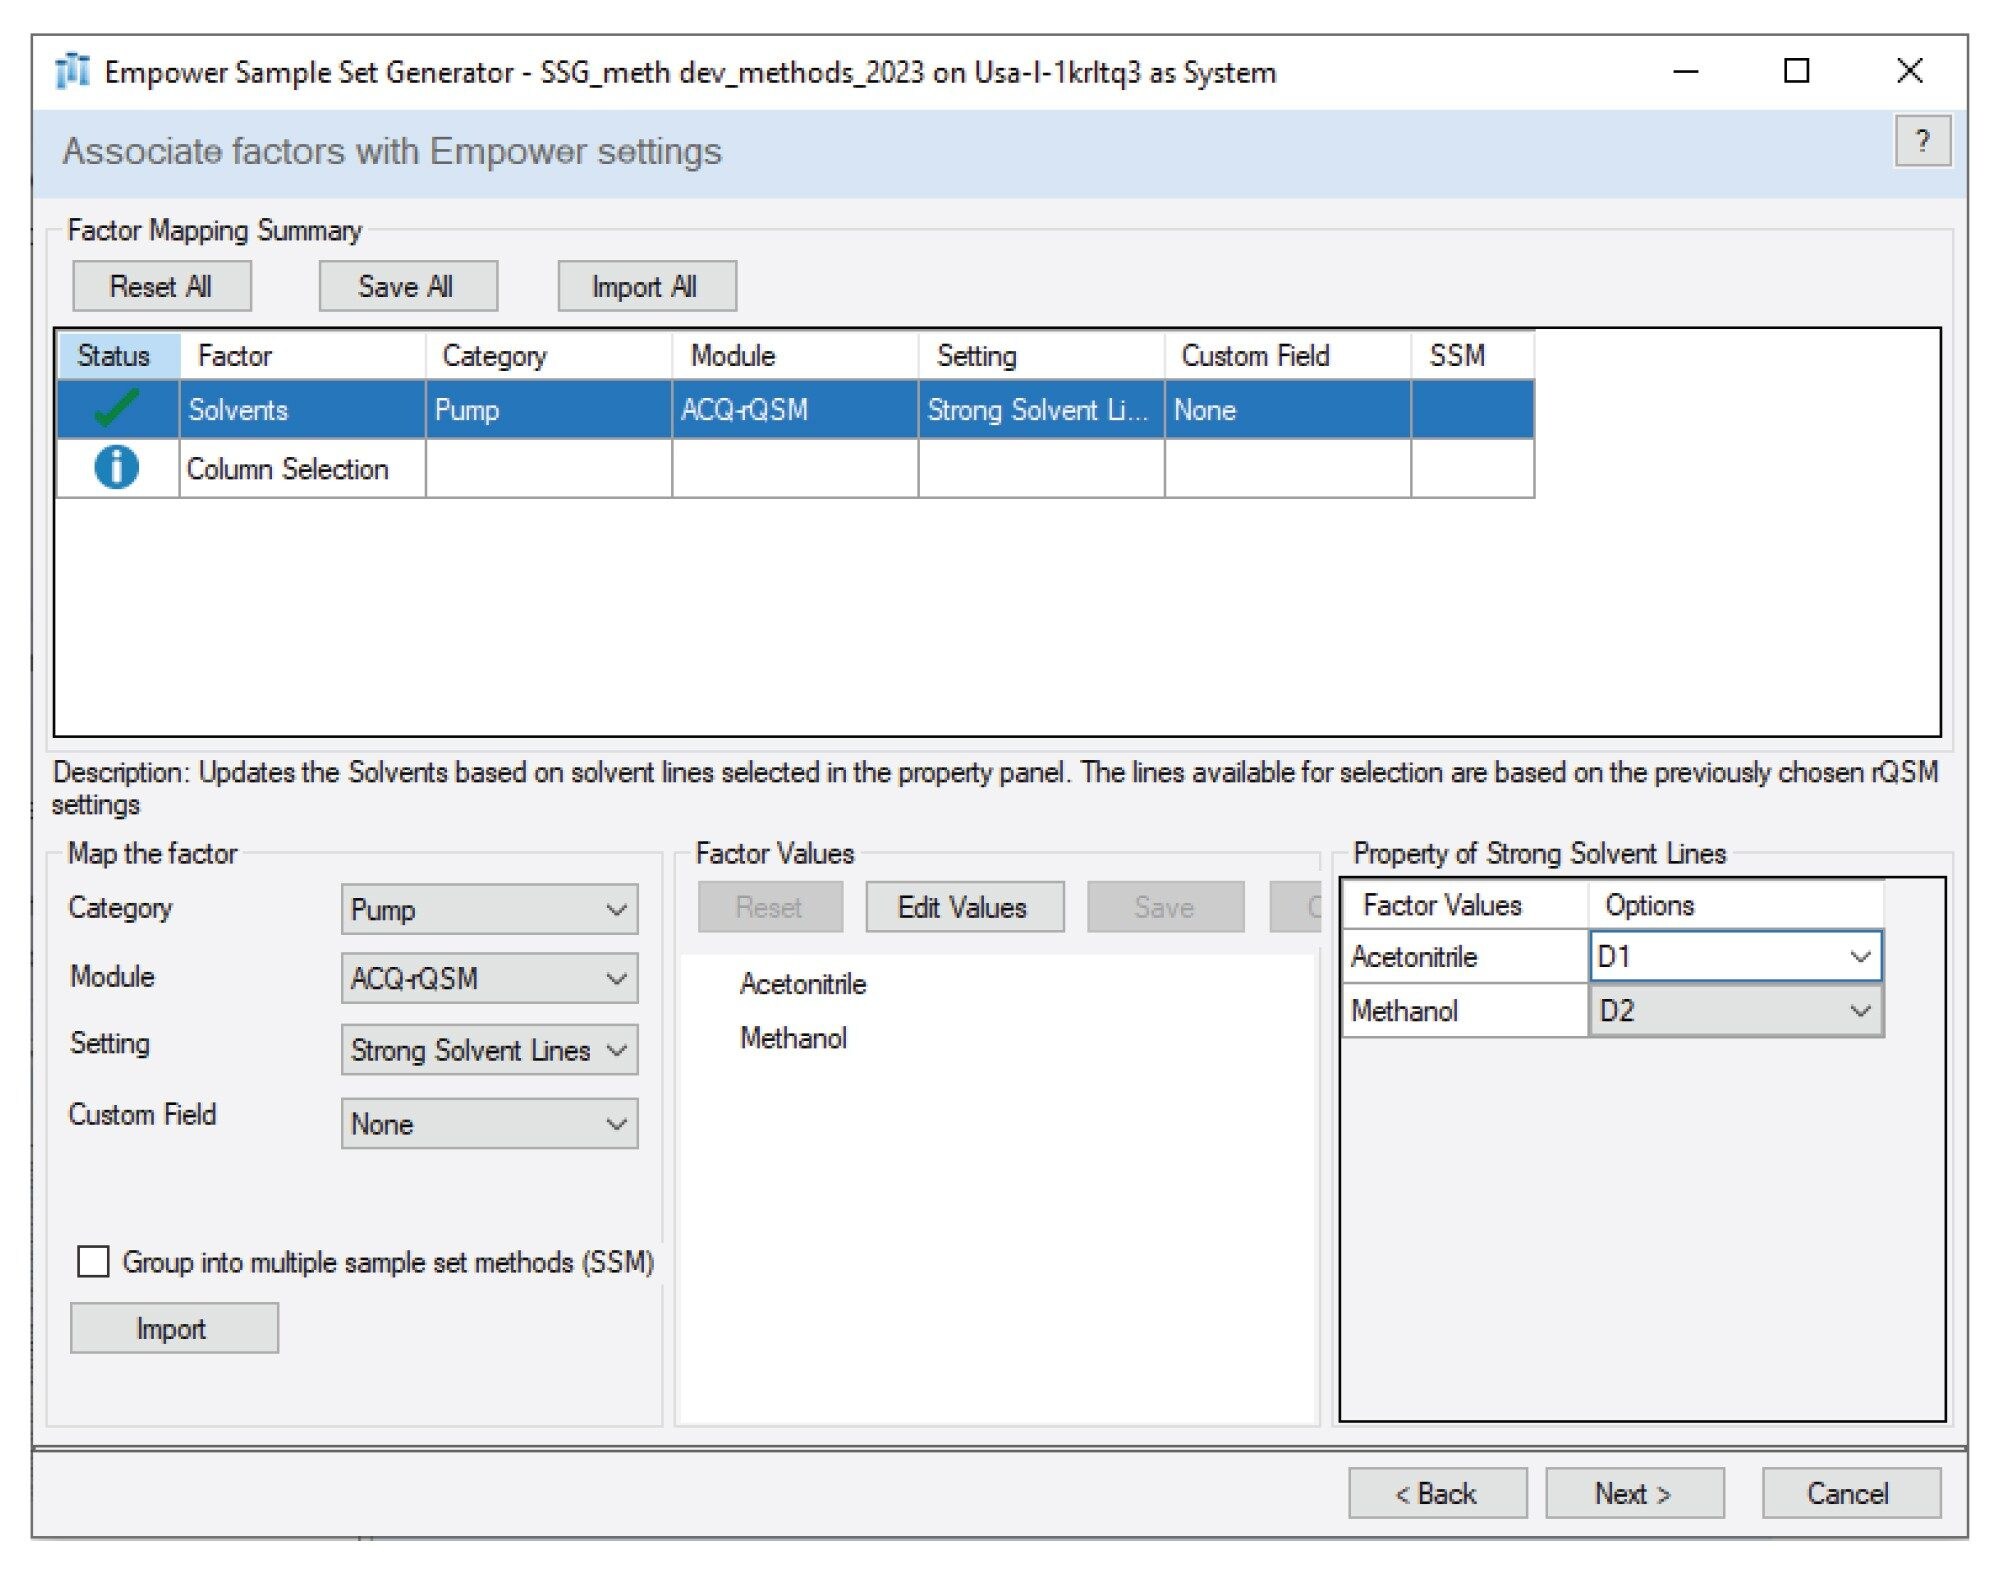
Task: Click the Custom Field column header
Action: click(1288, 355)
